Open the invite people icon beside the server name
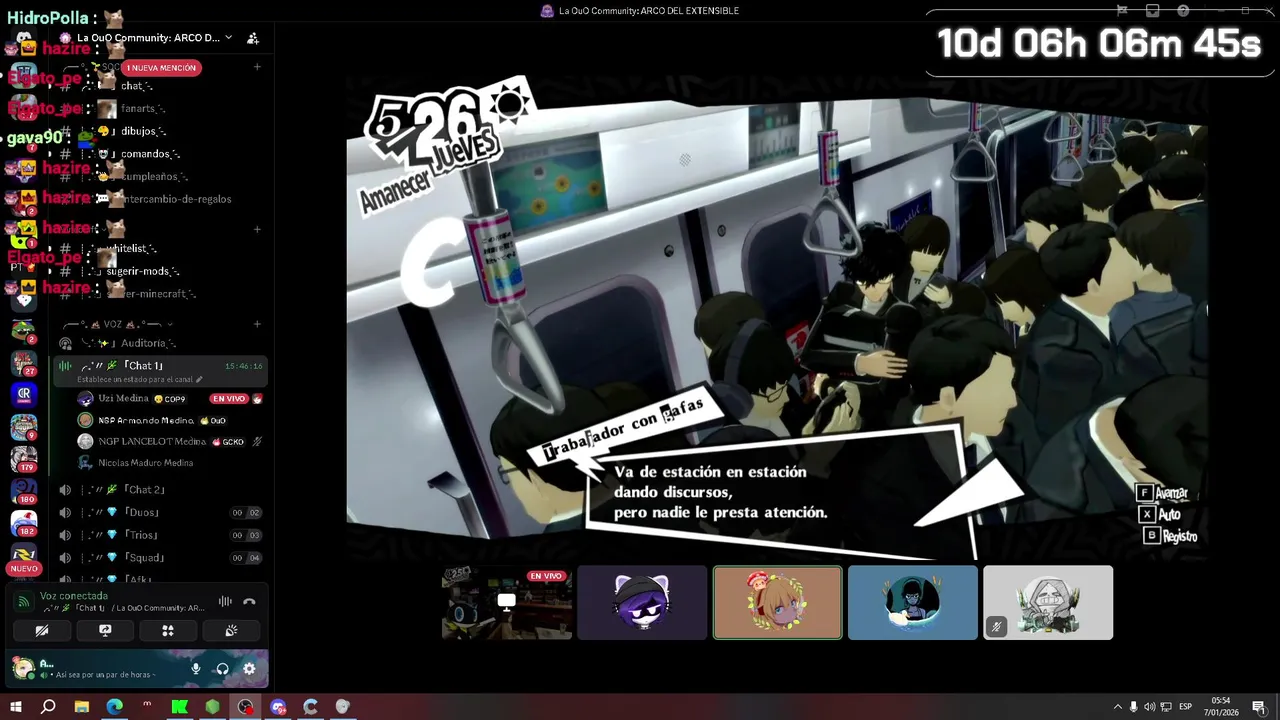1280x720 pixels. click(253, 38)
